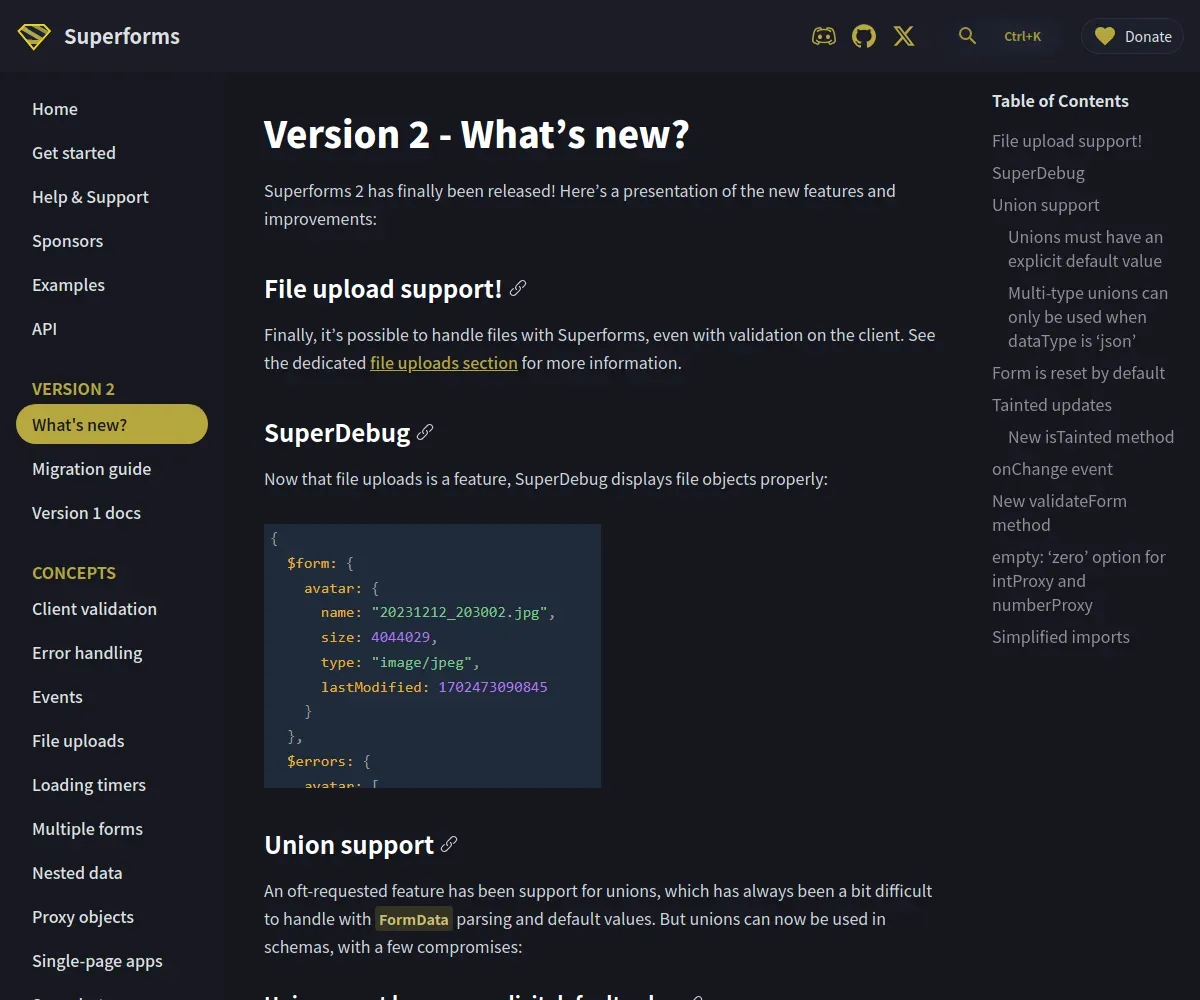Click the Version 2 - What's new? heading
The width and height of the screenshot is (1200, 1000).
click(477, 134)
